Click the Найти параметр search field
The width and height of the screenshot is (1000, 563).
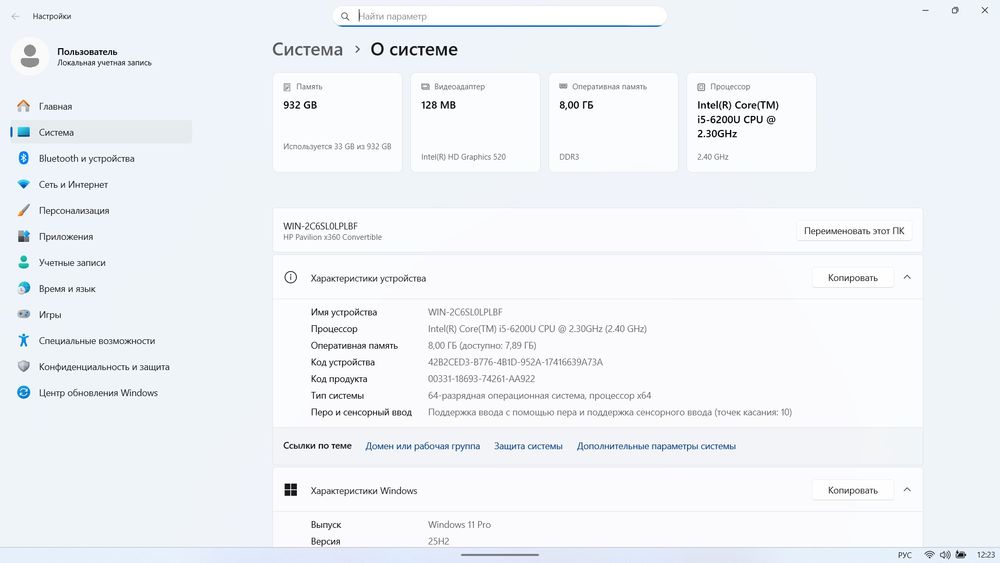click(499, 17)
